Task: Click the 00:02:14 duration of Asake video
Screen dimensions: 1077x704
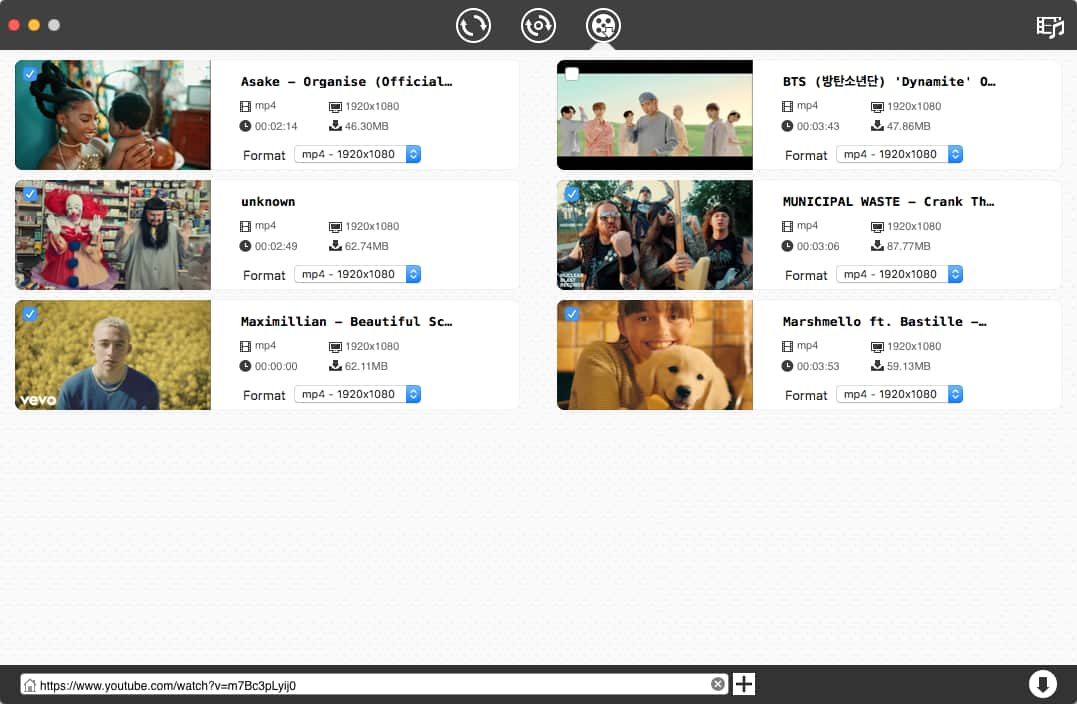Action: tap(276, 126)
